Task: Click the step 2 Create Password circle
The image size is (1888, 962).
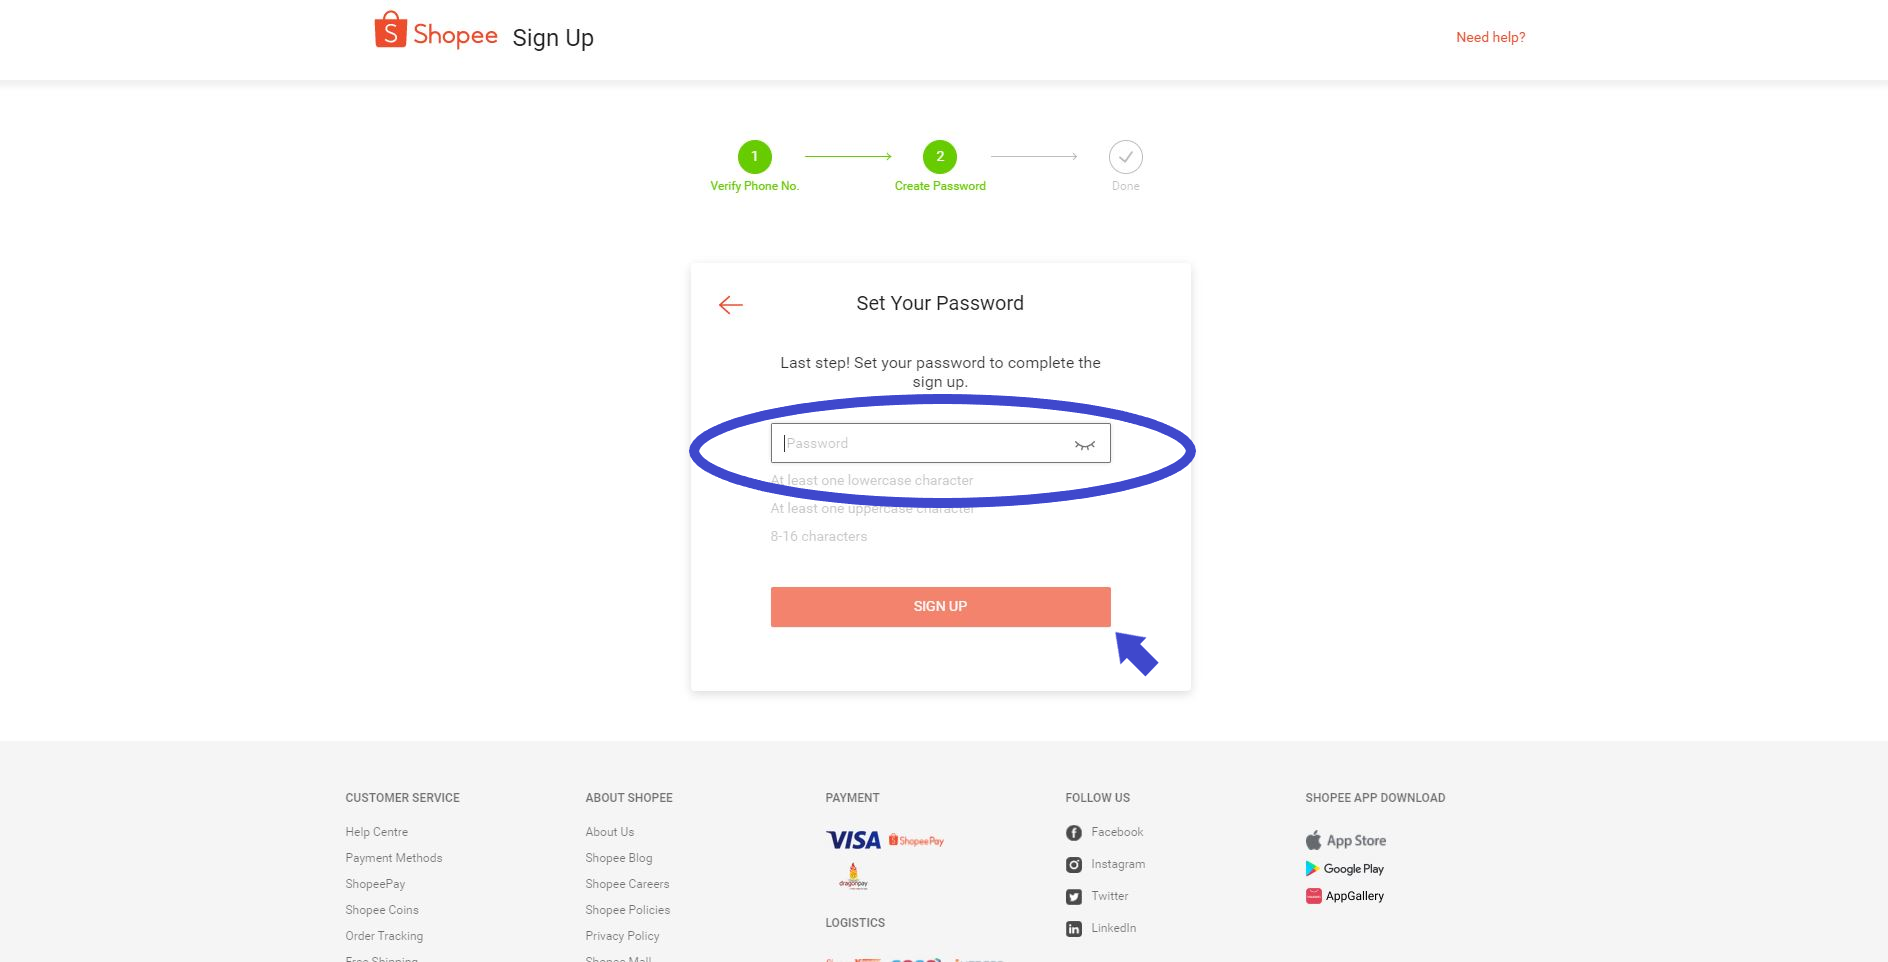Action: (x=940, y=157)
